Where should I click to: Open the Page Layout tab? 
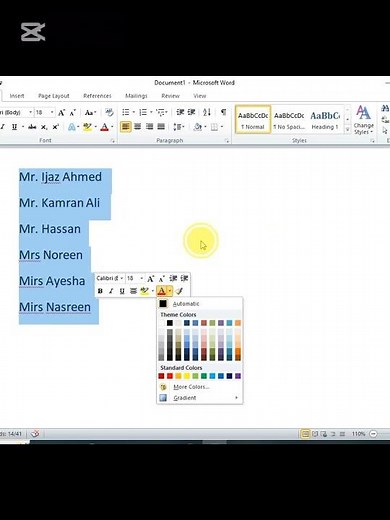click(54, 96)
